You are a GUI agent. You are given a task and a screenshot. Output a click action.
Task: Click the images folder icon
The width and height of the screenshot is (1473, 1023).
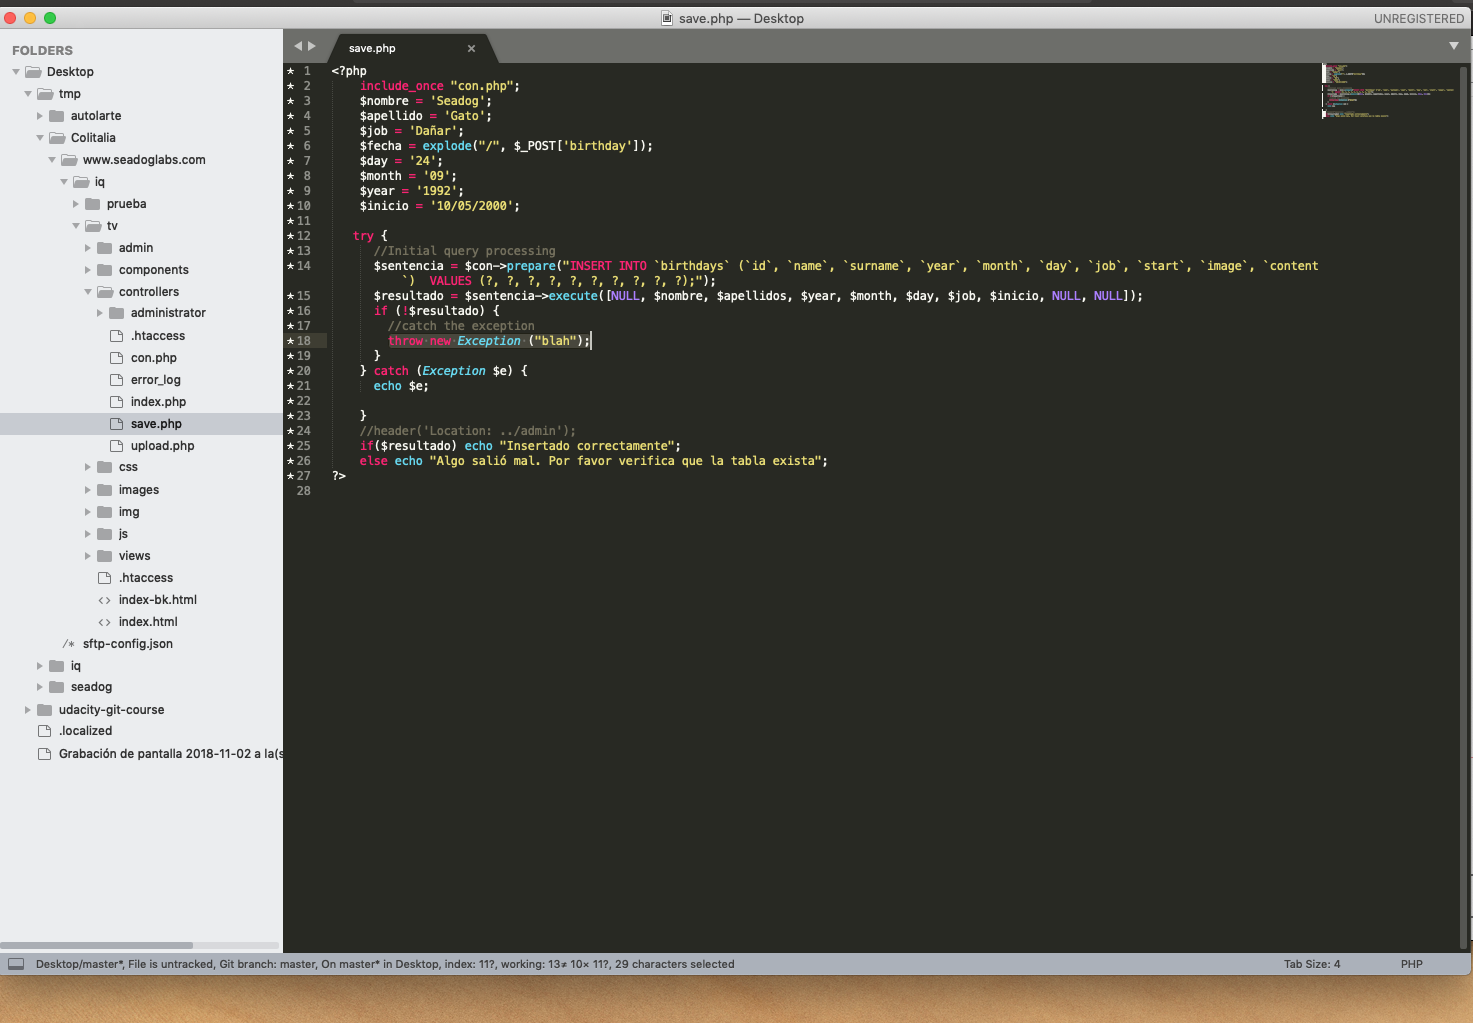pyautogui.click(x=105, y=490)
